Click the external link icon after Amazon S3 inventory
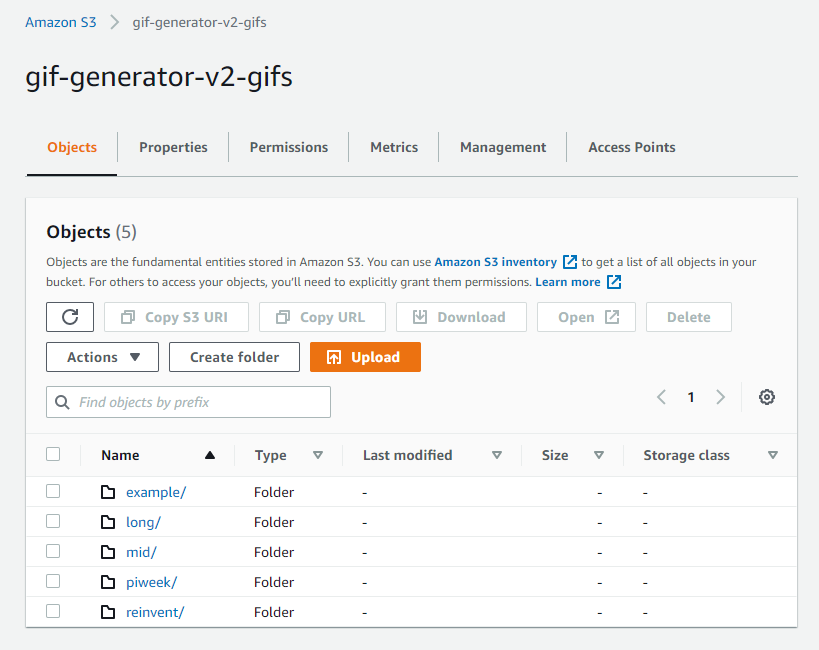Image resolution: width=819 pixels, height=650 pixels. 570,262
